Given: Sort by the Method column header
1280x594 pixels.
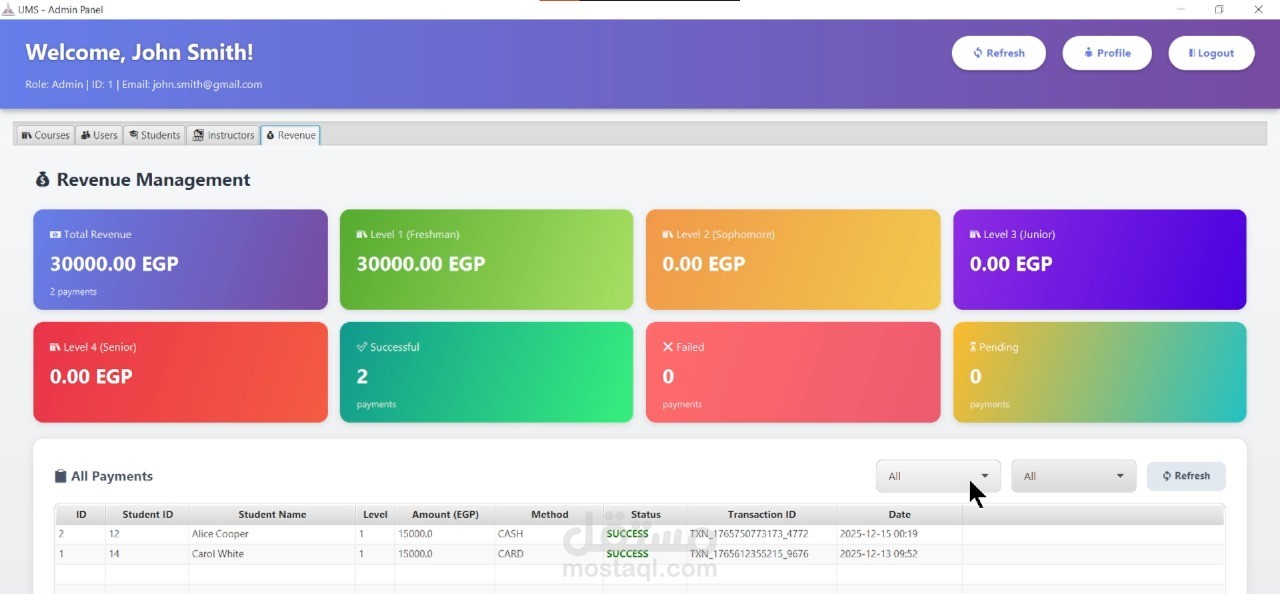Looking at the screenshot, I should (549, 514).
